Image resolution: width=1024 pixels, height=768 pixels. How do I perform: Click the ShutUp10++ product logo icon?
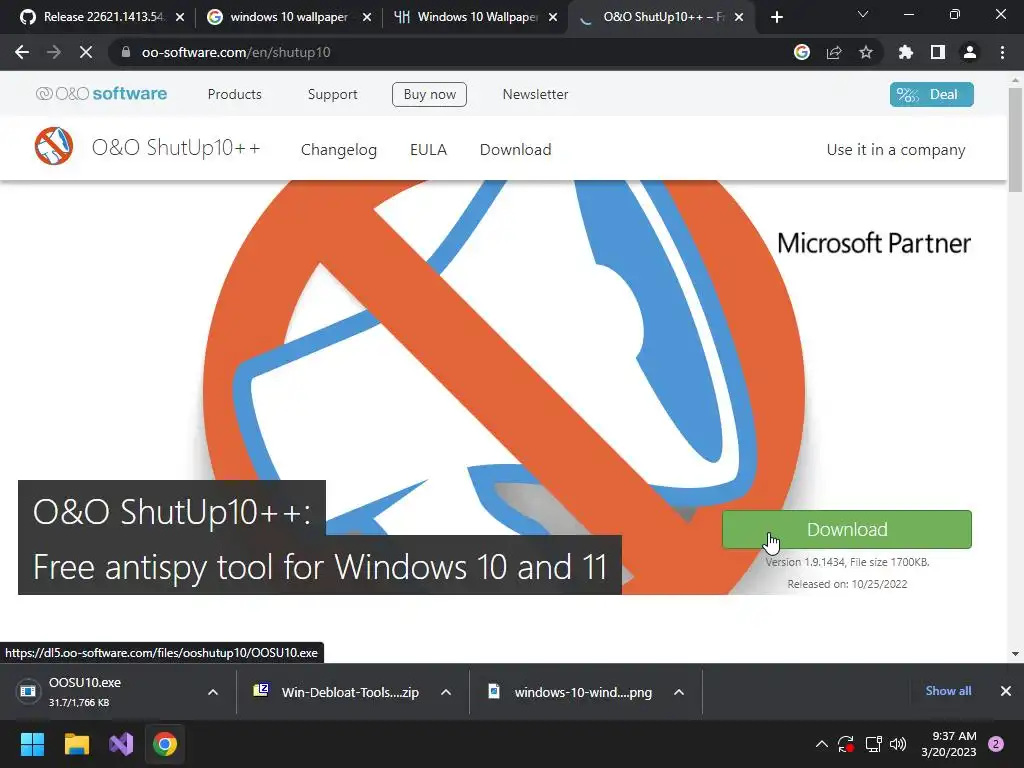pyautogui.click(x=54, y=146)
